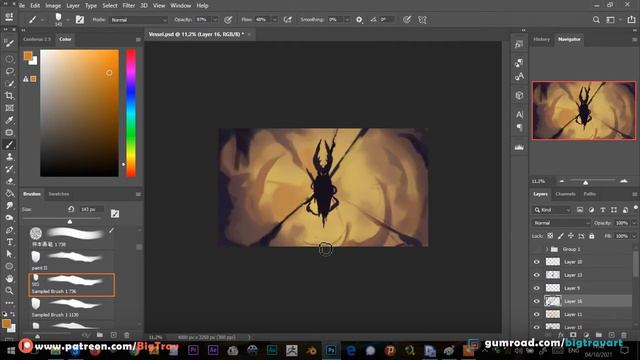
Task: Click the symmetry butterfly icon in options bar
Action: tap(422, 20)
